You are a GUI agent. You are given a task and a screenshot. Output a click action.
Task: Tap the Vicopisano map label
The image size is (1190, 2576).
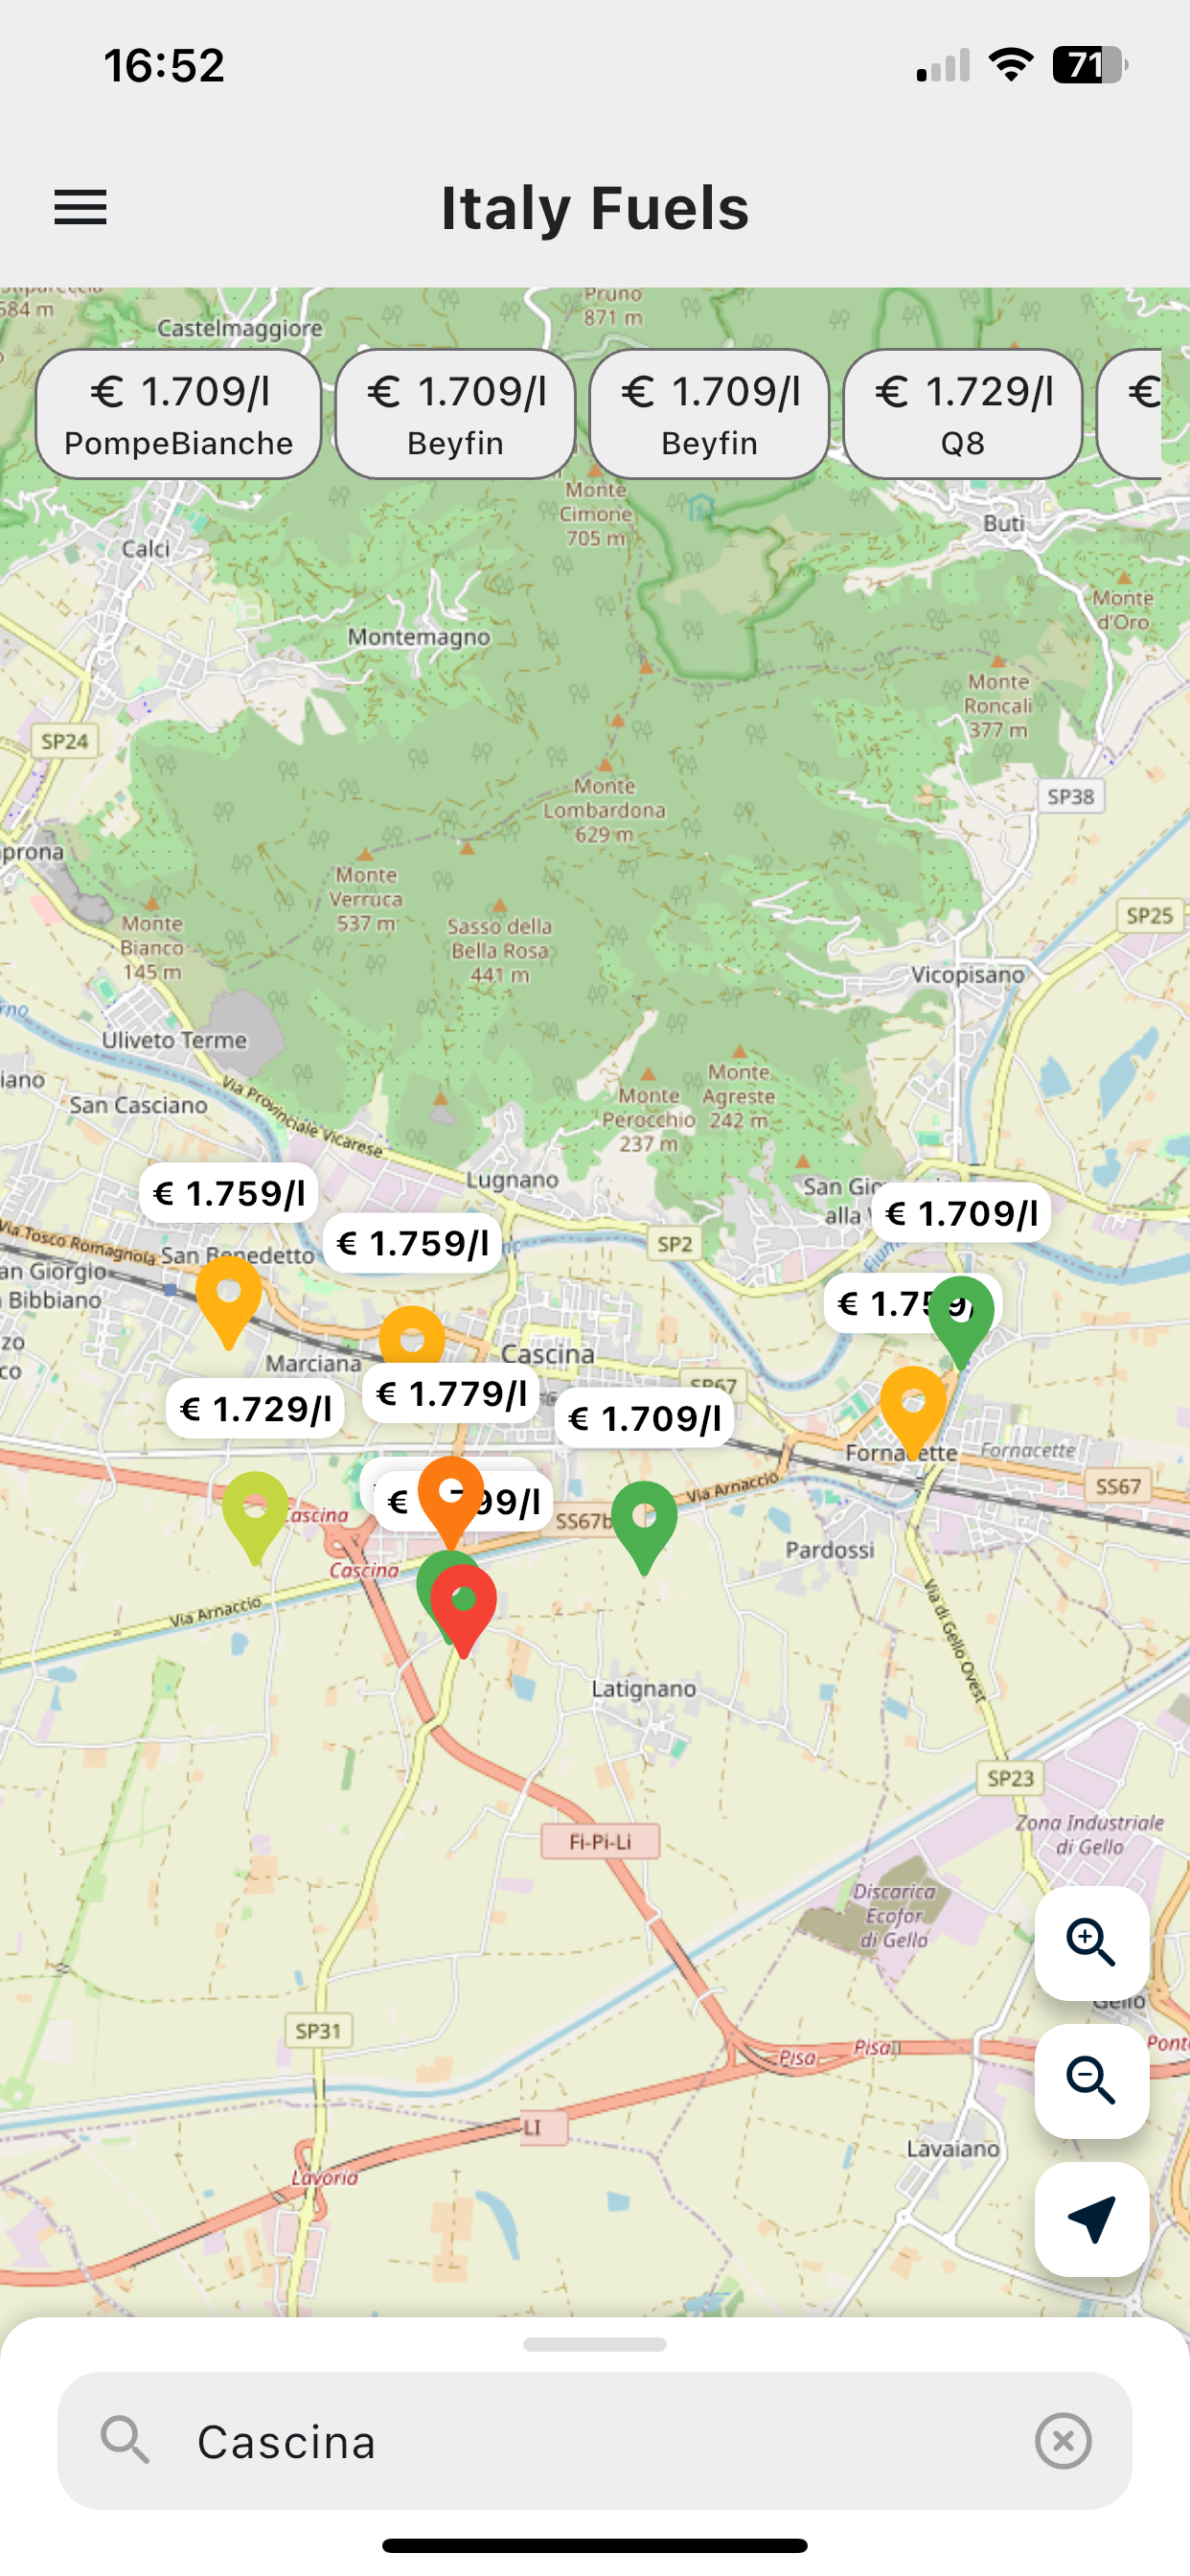coord(968,974)
